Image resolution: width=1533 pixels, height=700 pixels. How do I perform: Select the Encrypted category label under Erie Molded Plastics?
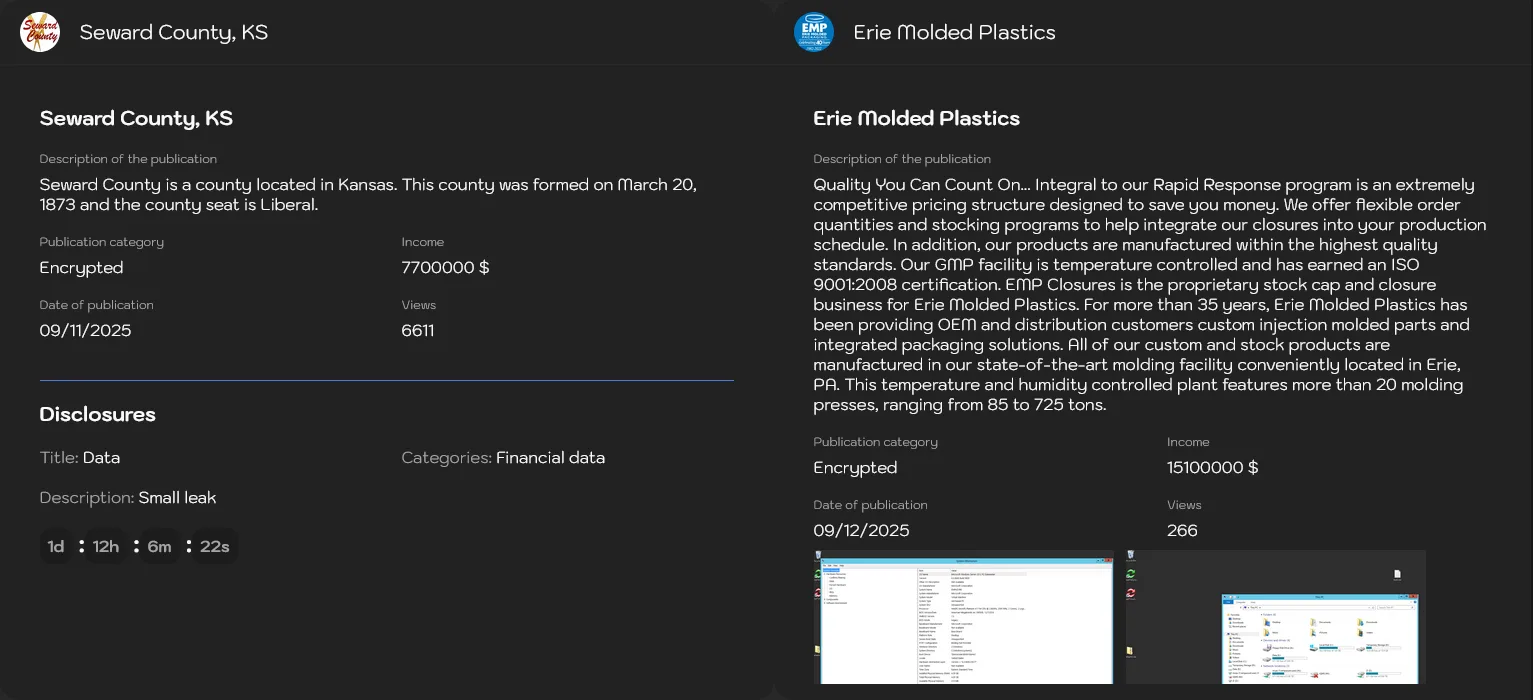pyautogui.click(x=855, y=467)
